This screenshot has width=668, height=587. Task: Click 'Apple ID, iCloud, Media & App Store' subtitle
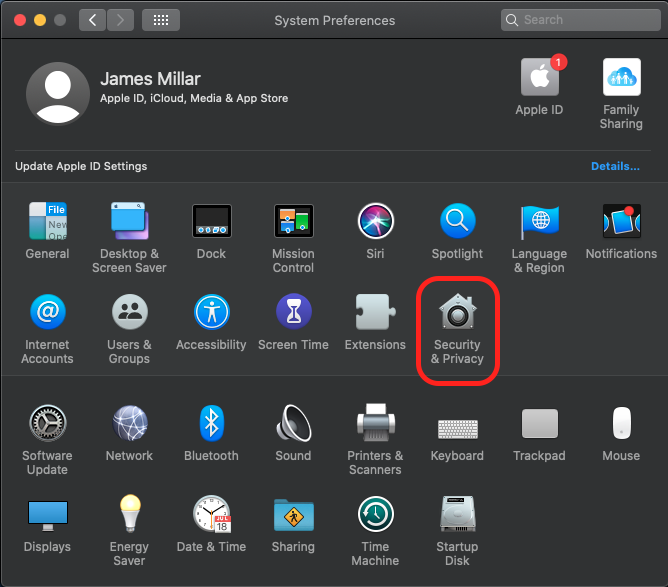[194, 98]
